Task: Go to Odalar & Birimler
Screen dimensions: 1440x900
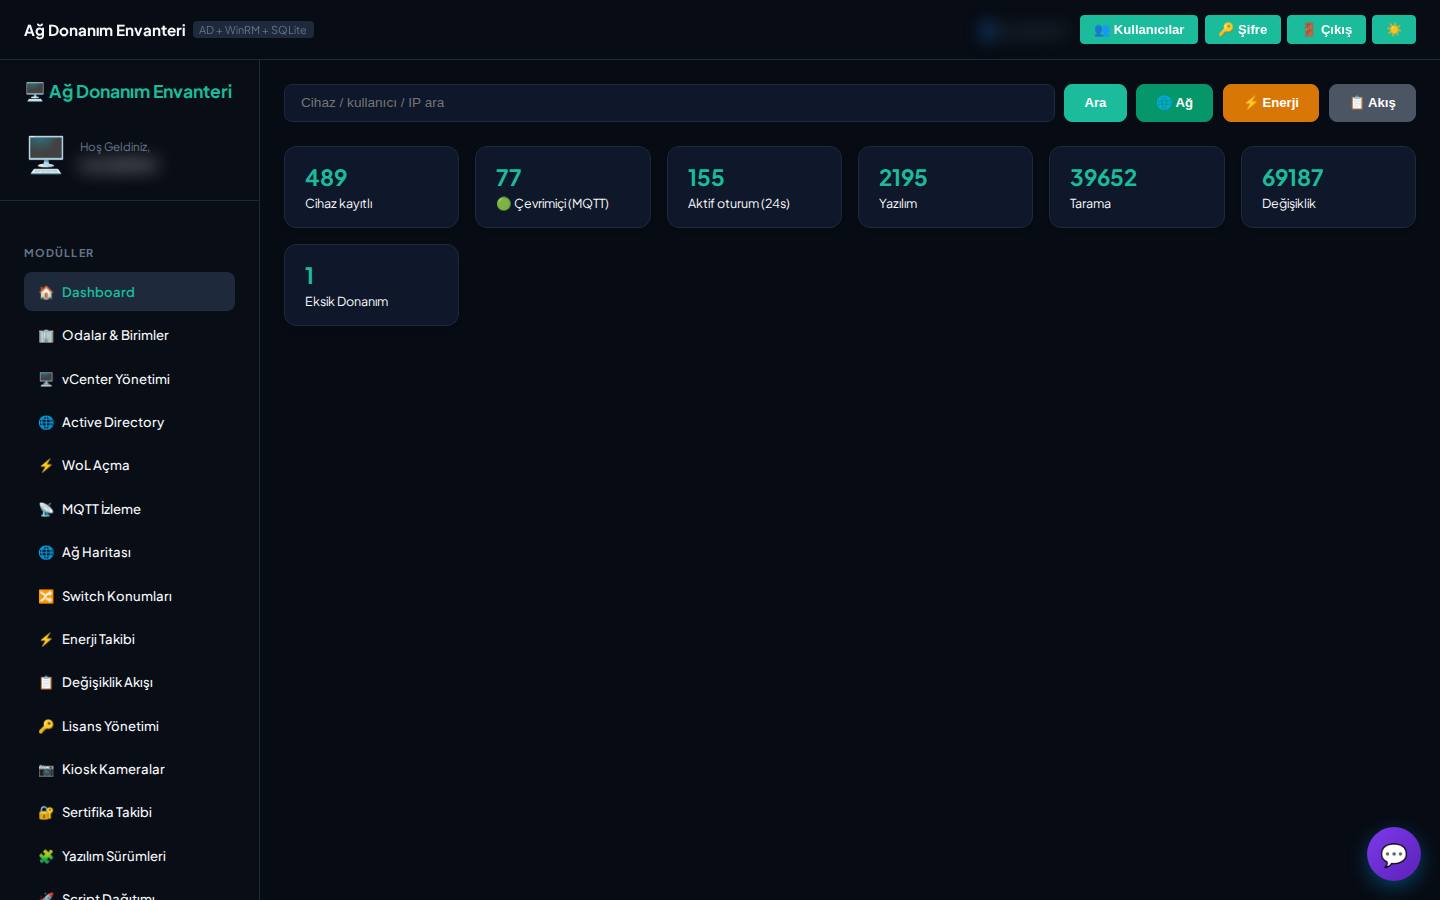Action: (x=129, y=335)
